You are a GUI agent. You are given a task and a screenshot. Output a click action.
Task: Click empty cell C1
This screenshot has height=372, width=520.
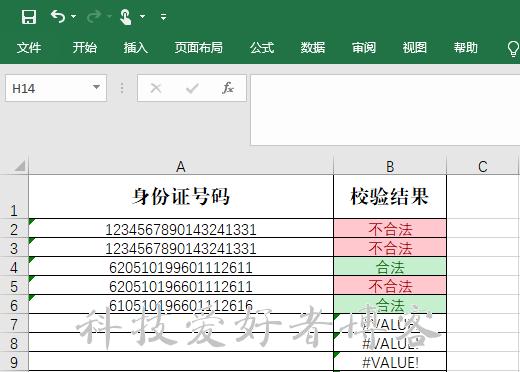483,197
